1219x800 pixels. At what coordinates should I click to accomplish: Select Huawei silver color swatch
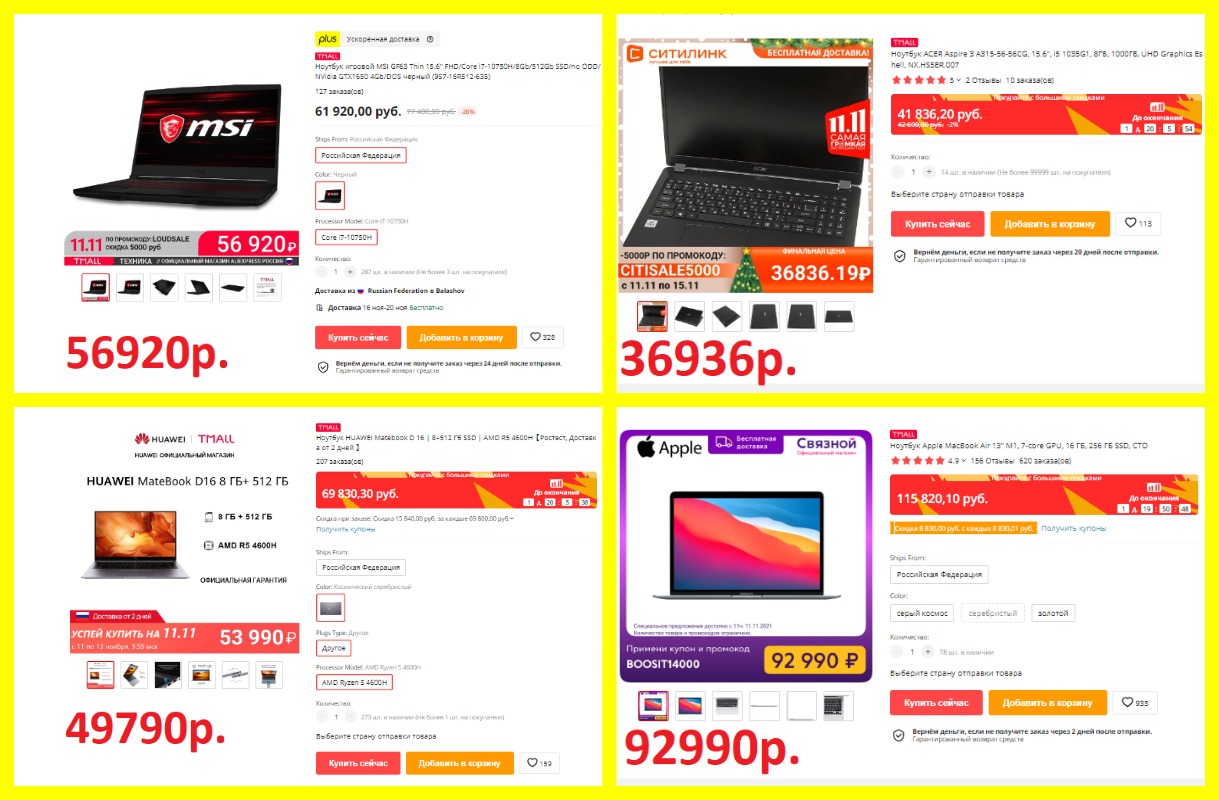(330, 608)
